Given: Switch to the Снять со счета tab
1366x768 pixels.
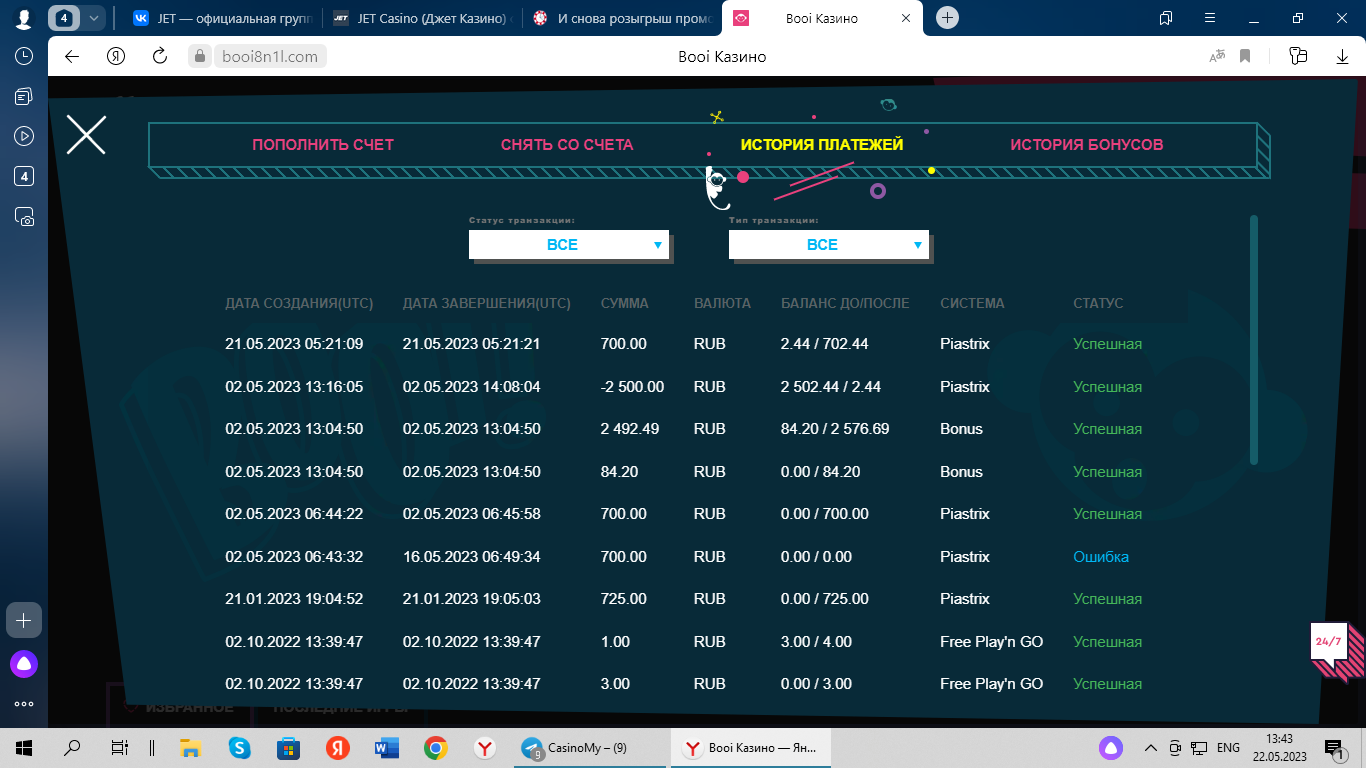Looking at the screenshot, I should point(567,145).
